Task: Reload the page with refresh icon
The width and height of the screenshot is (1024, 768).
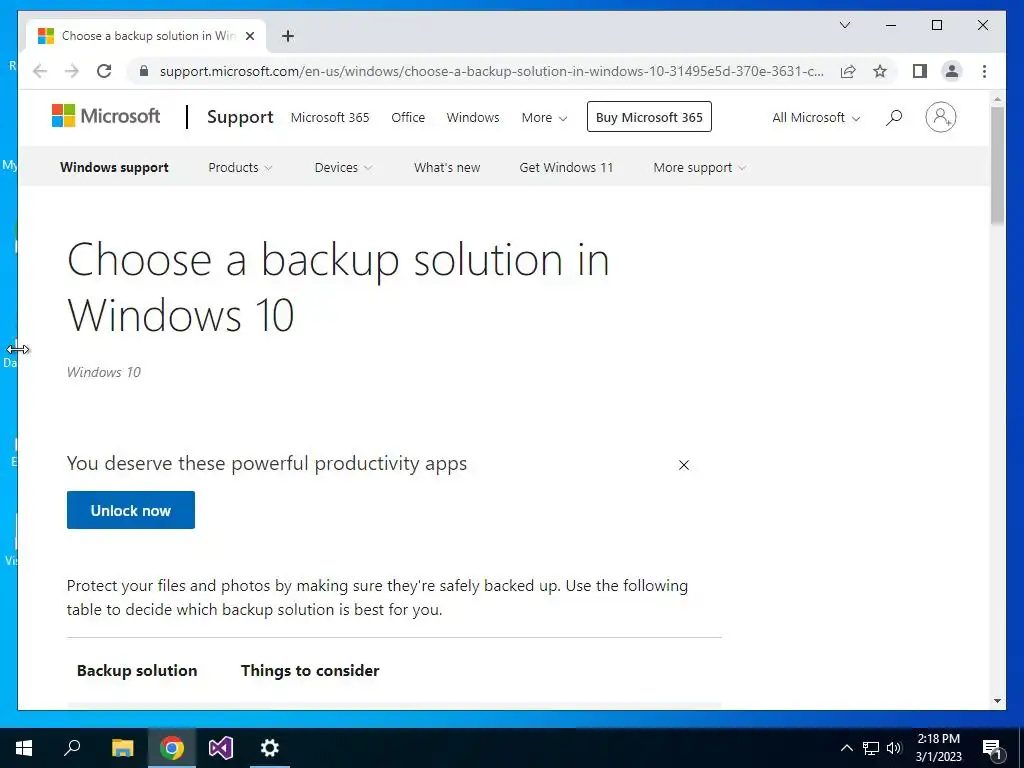Action: [x=104, y=71]
